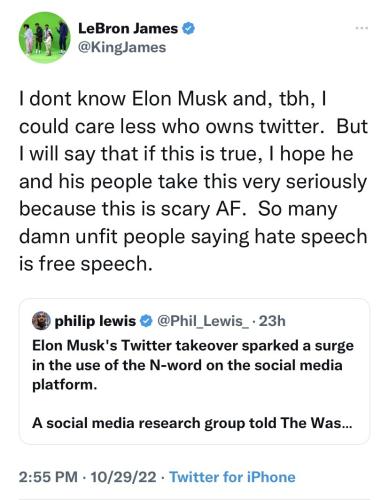
Task: Click the 23h timestamp on quoted tweet
Action: click(x=272, y=321)
